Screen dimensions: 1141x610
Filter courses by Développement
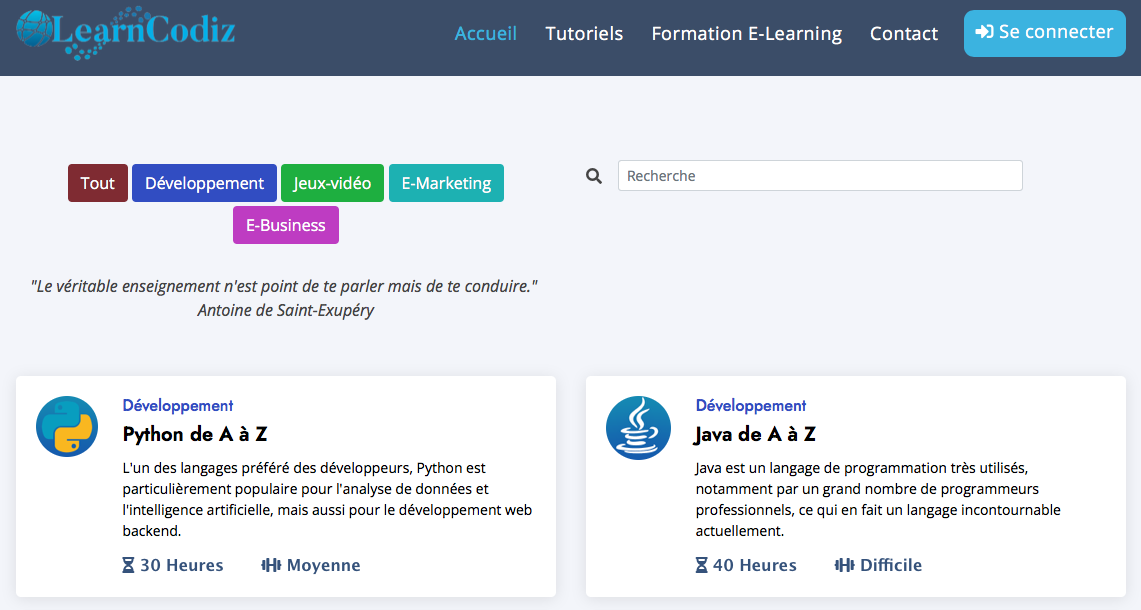(204, 183)
